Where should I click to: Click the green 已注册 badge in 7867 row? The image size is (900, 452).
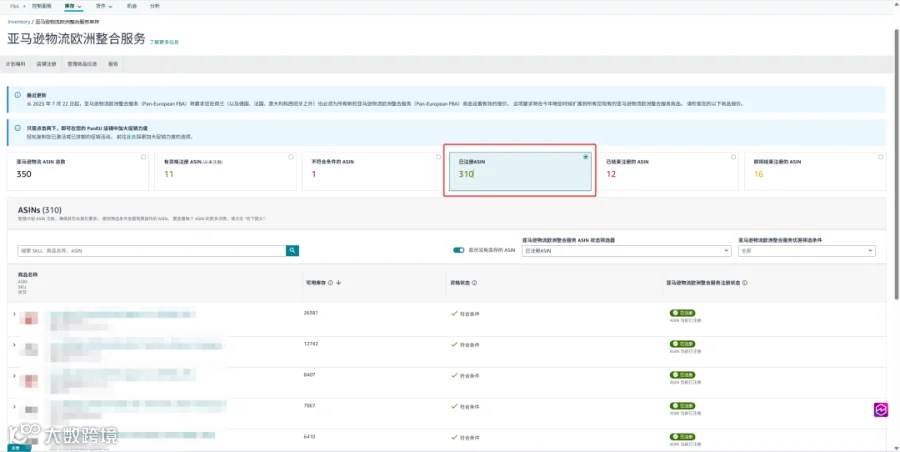(682, 406)
